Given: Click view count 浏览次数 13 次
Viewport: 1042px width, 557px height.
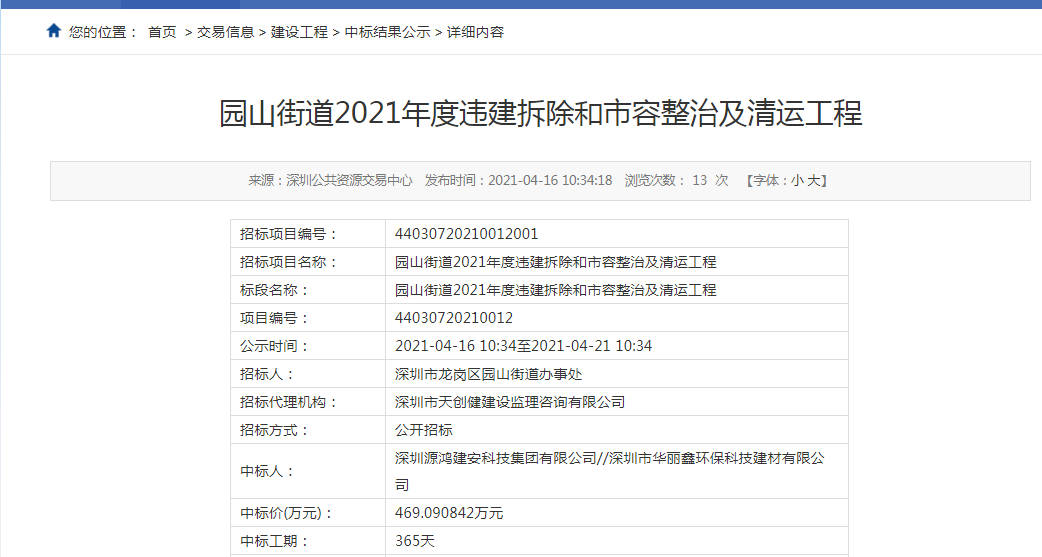Looking at the screenshot, I should (x=677, y=181).
